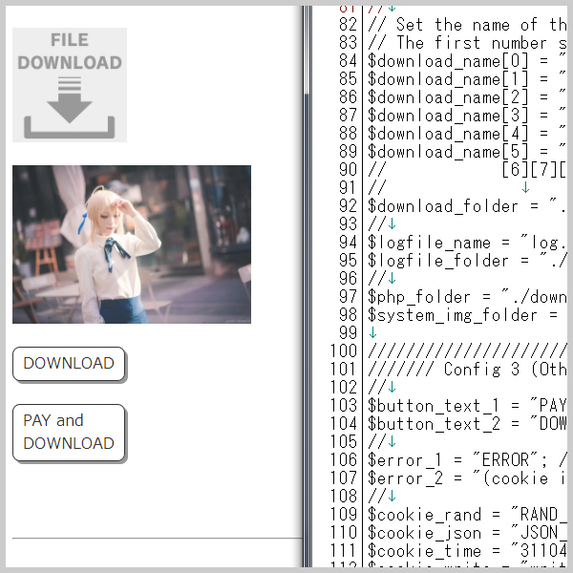Click the $download_folder line
Image resolution: width=573 pixels, height=573 pixels.
point(467,206)
